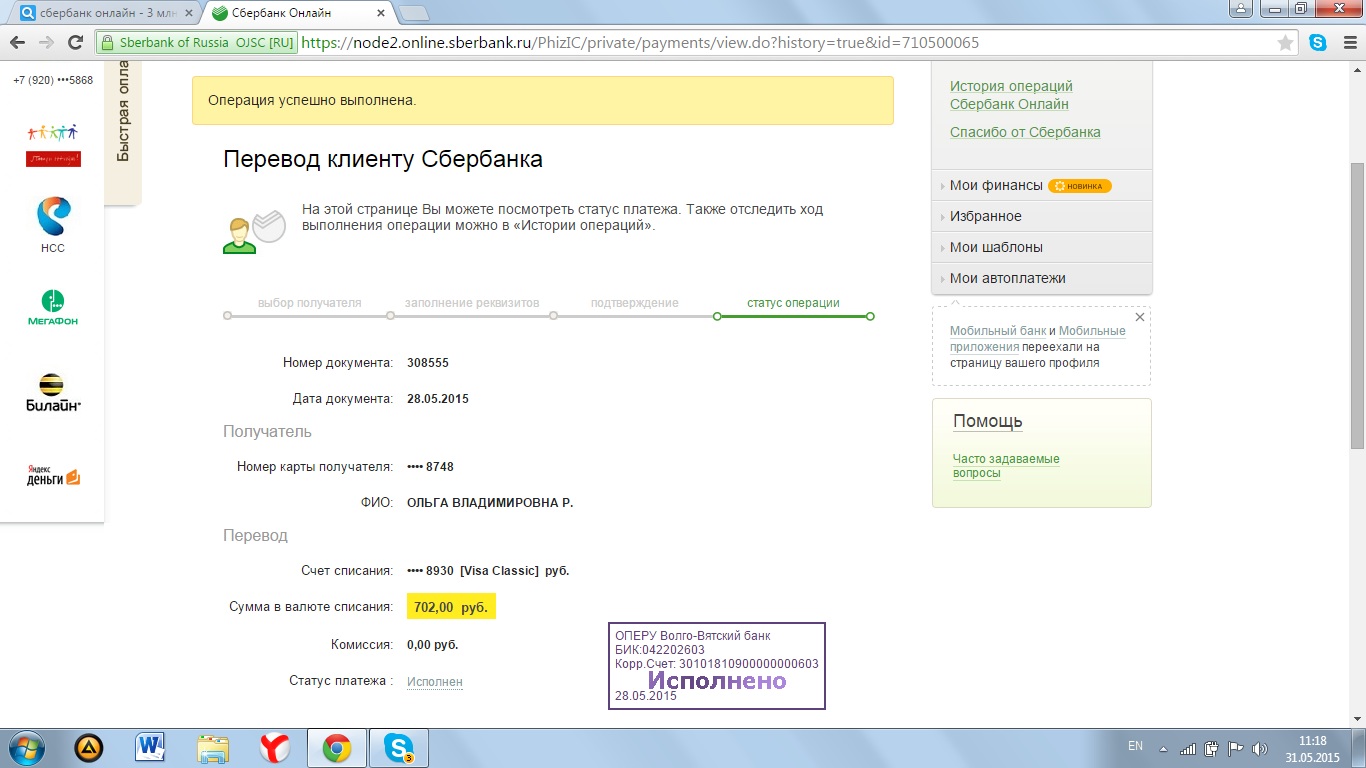Open the Спасибо от Сбербанка link
Screen dimensions: 1366x768
coord(1025,132)
